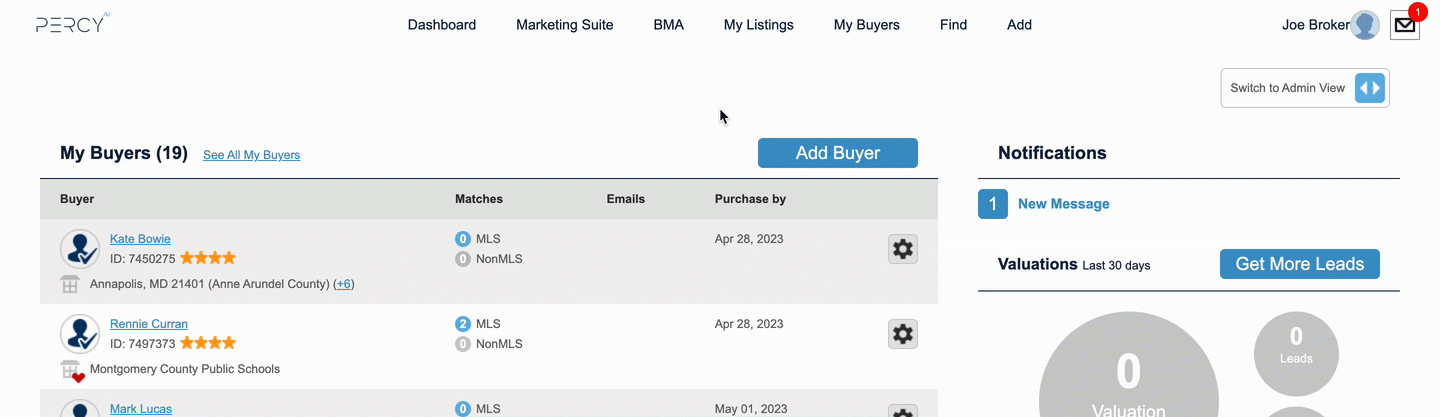
Task: Click the ID: 7497373 text
Action: tap(143, 344)
